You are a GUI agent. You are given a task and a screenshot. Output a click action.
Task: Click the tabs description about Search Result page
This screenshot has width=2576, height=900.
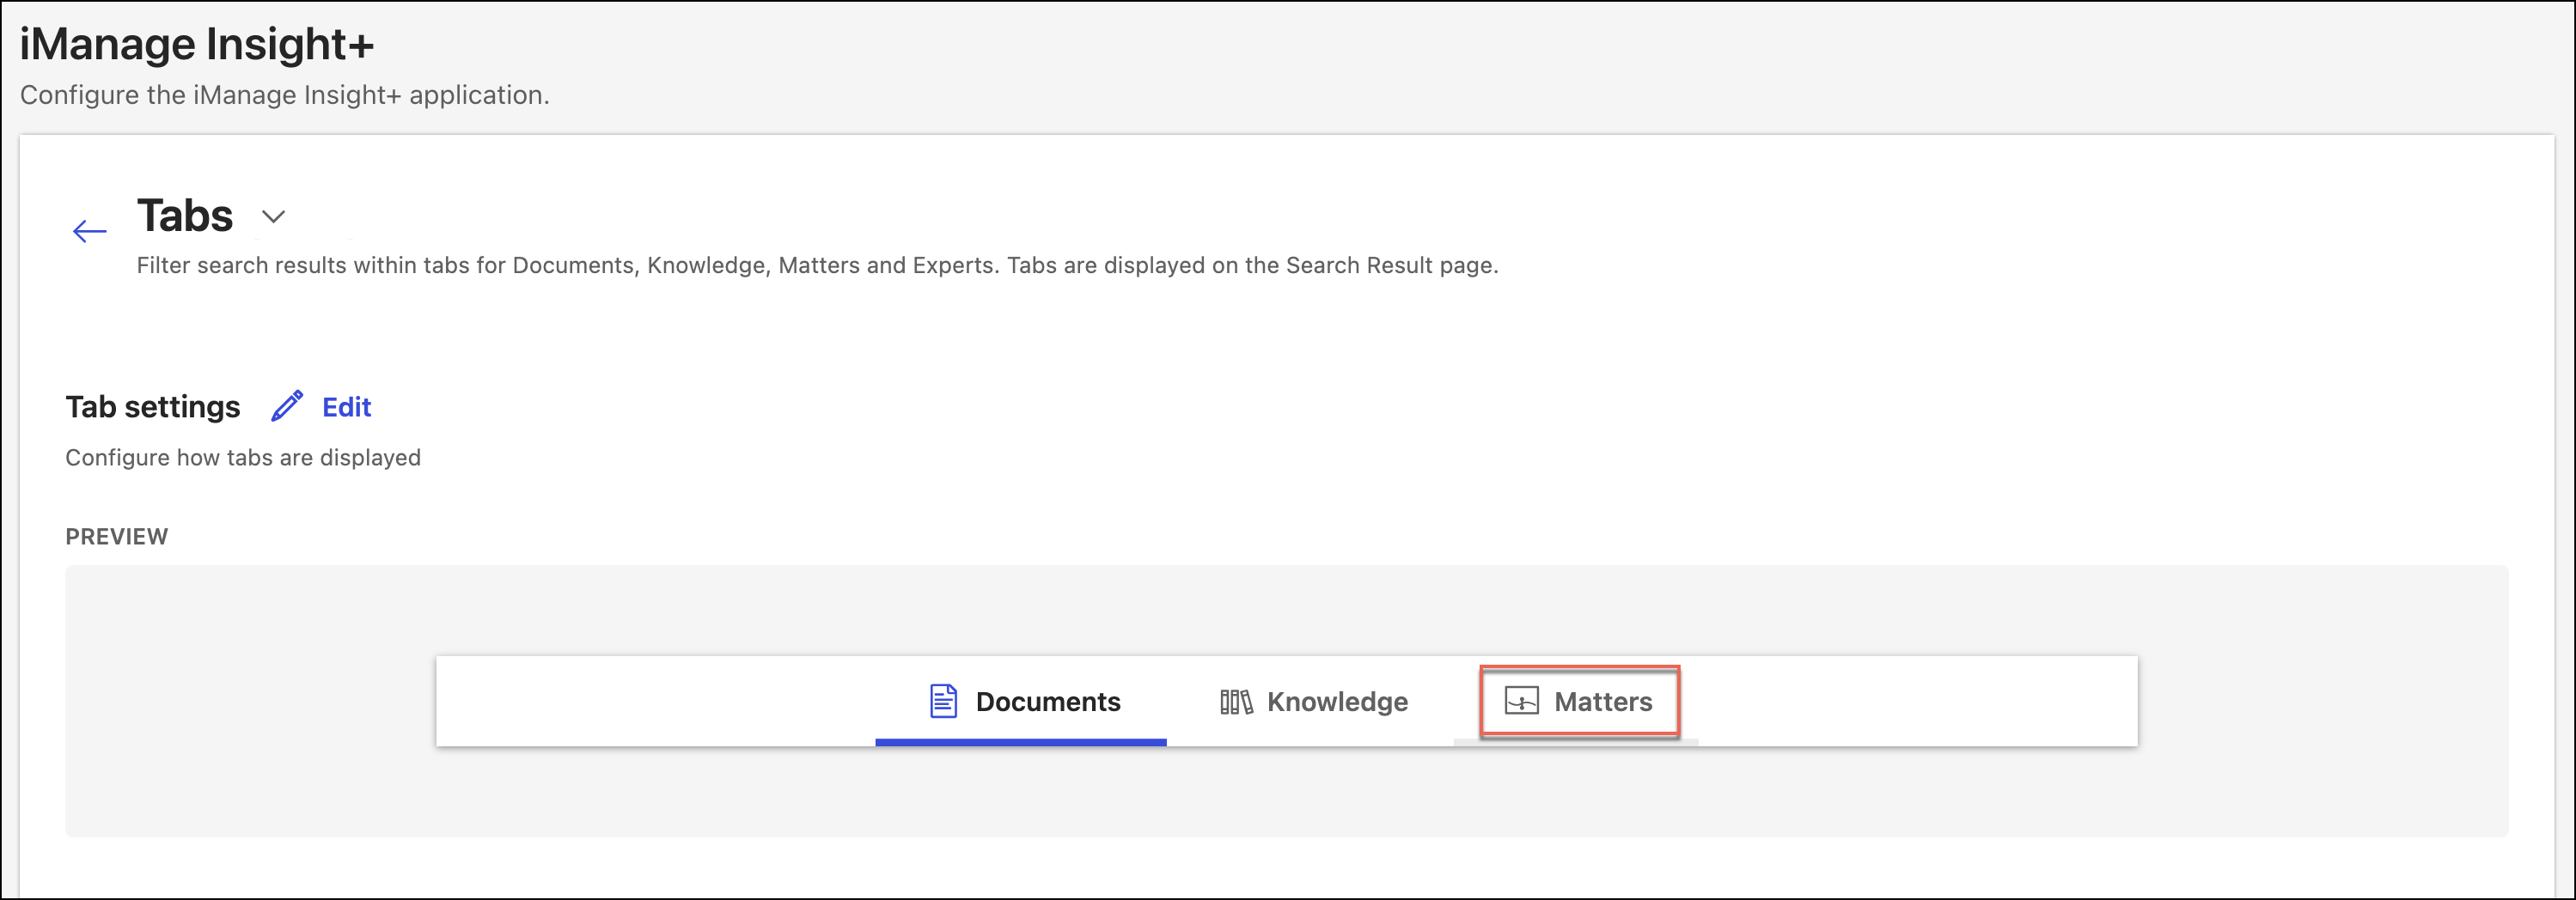[817, 266]
